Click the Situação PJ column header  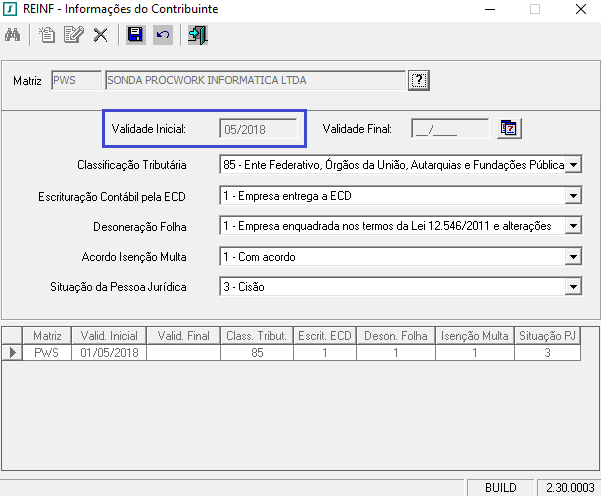coord(546,336)
